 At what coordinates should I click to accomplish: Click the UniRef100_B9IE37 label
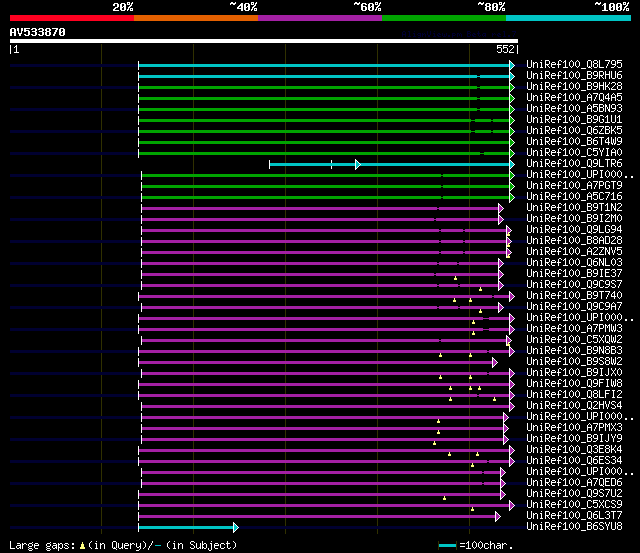click(574, 274)
